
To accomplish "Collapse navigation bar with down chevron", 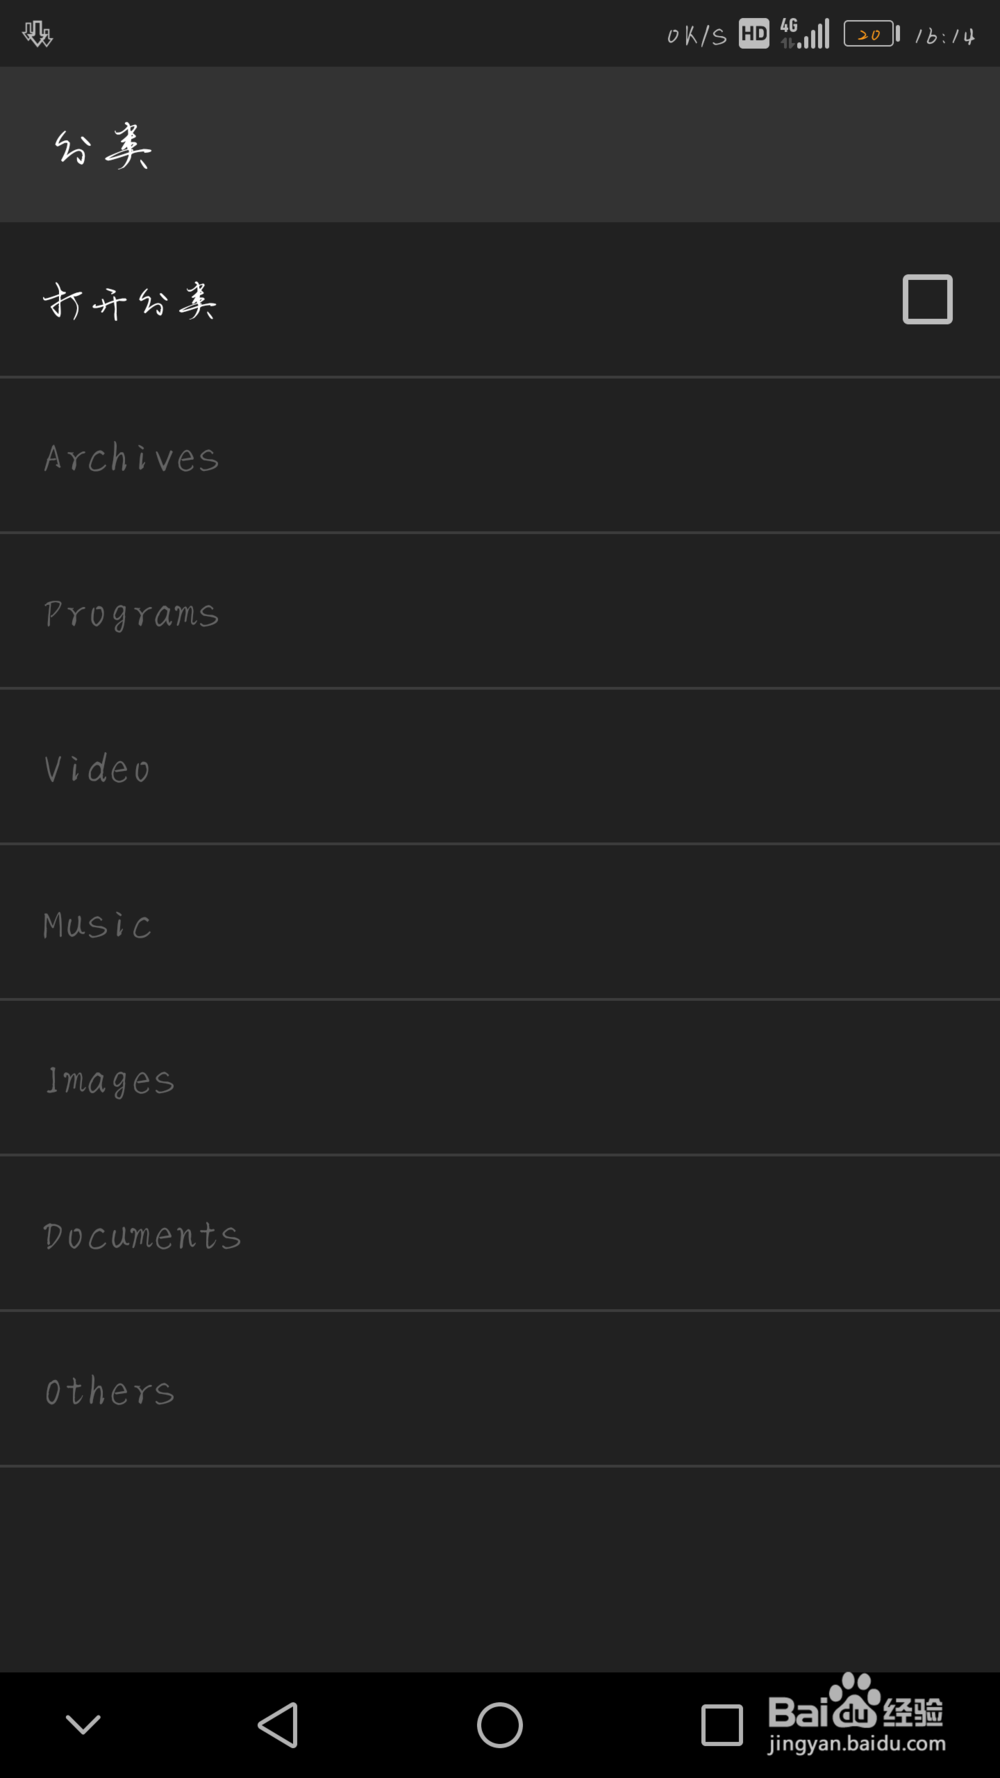I will pos(83,1724).
